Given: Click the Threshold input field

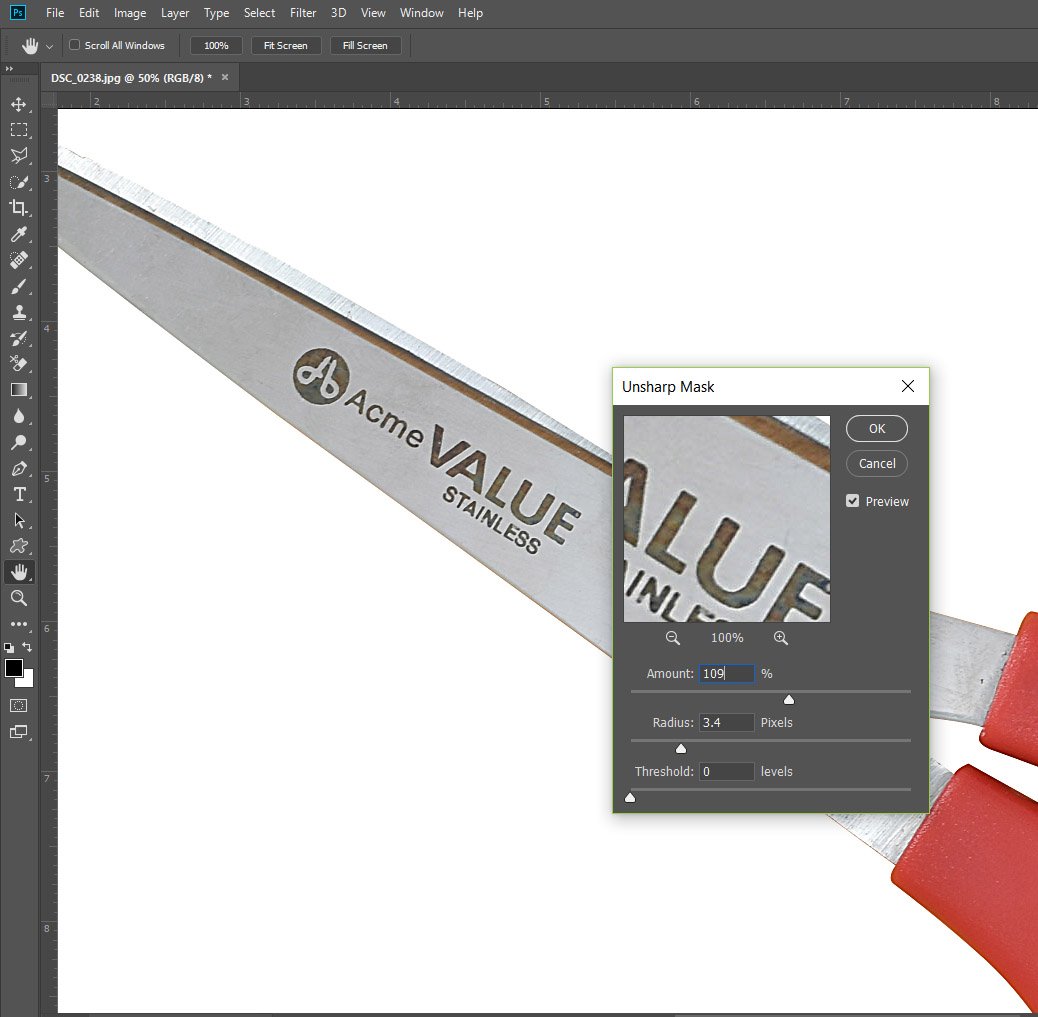Looking at the screenshot, I should click(726, 771).
